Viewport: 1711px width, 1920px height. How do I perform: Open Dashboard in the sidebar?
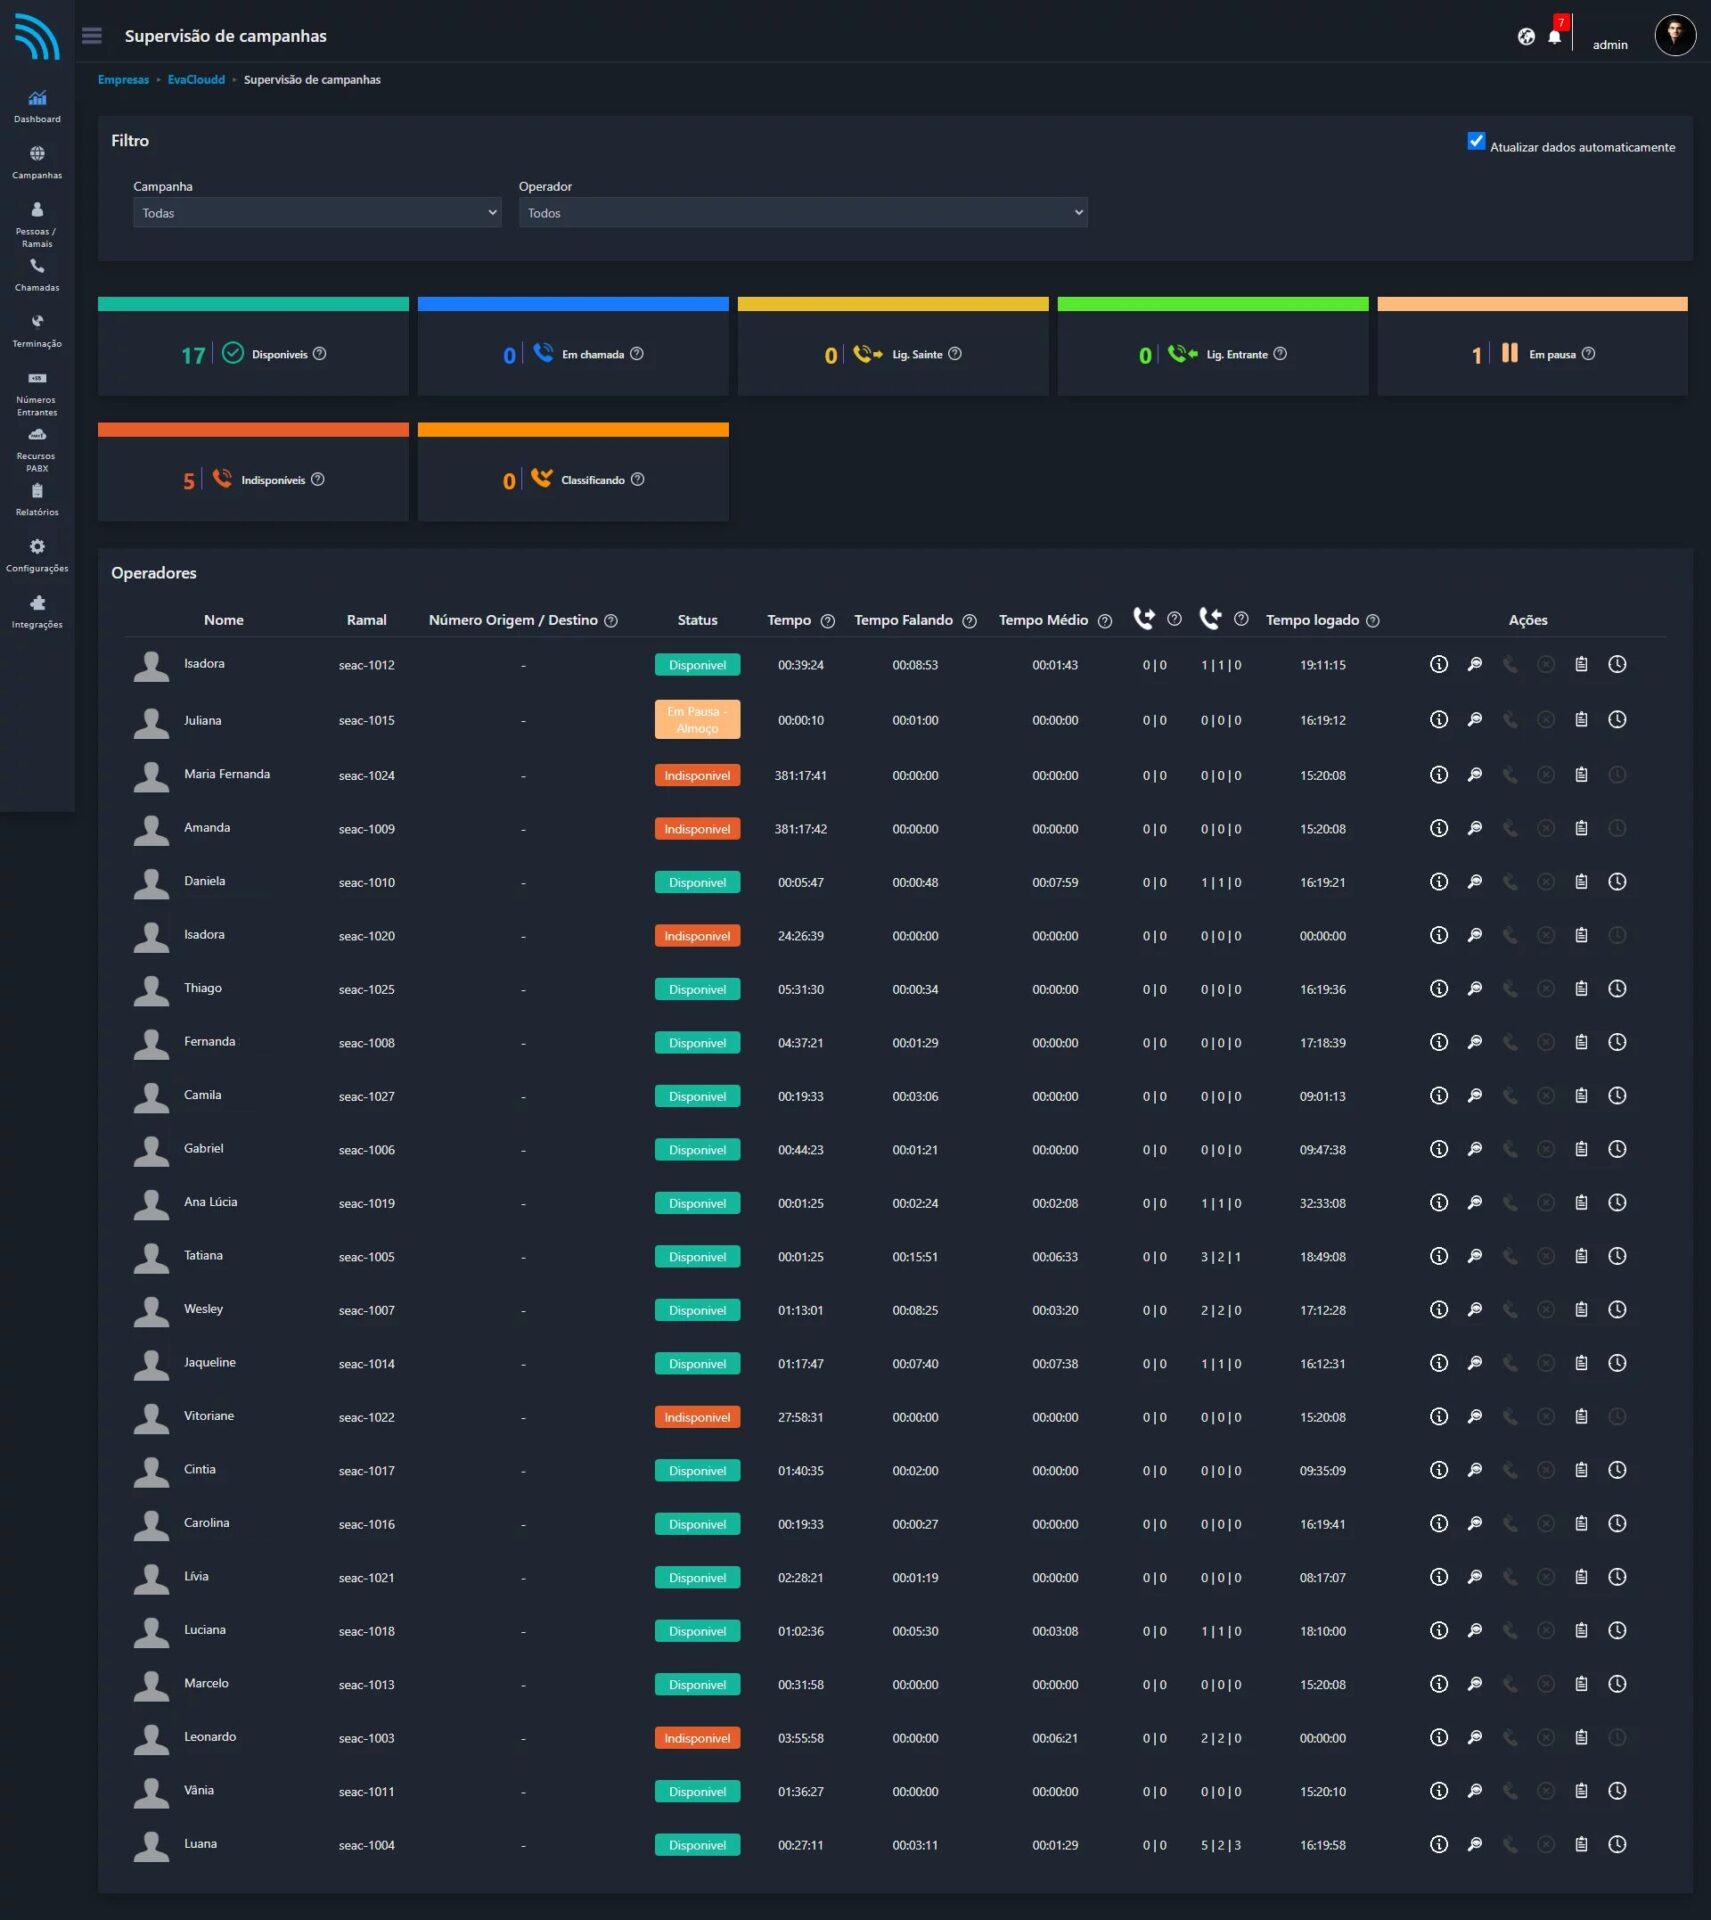click(x=37, y=106)
